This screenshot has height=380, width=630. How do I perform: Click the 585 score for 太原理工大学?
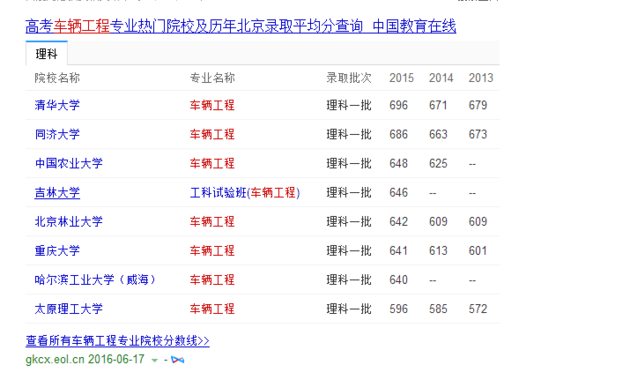(x=438, y=309)
